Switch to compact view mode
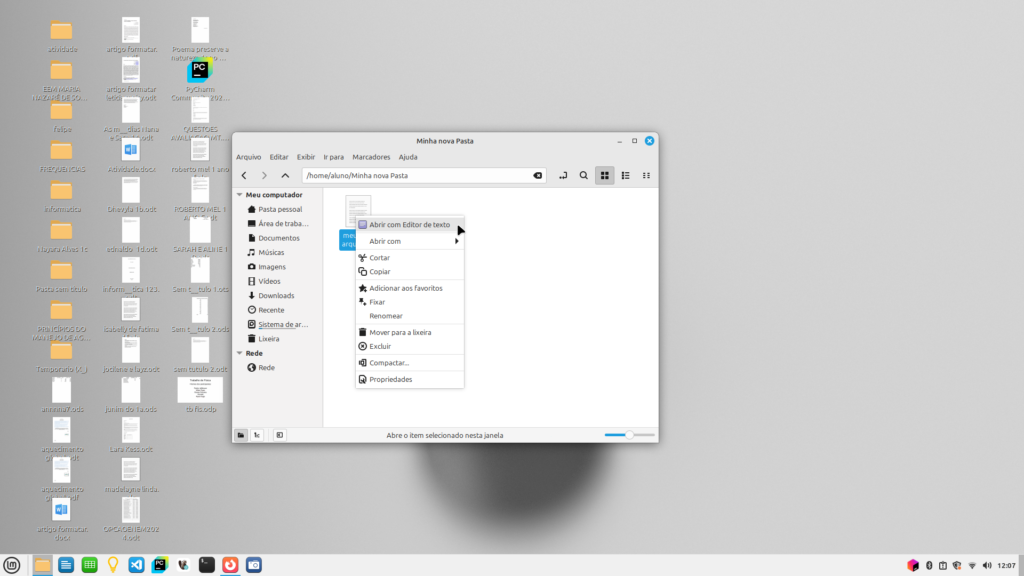 coord(647,176)
